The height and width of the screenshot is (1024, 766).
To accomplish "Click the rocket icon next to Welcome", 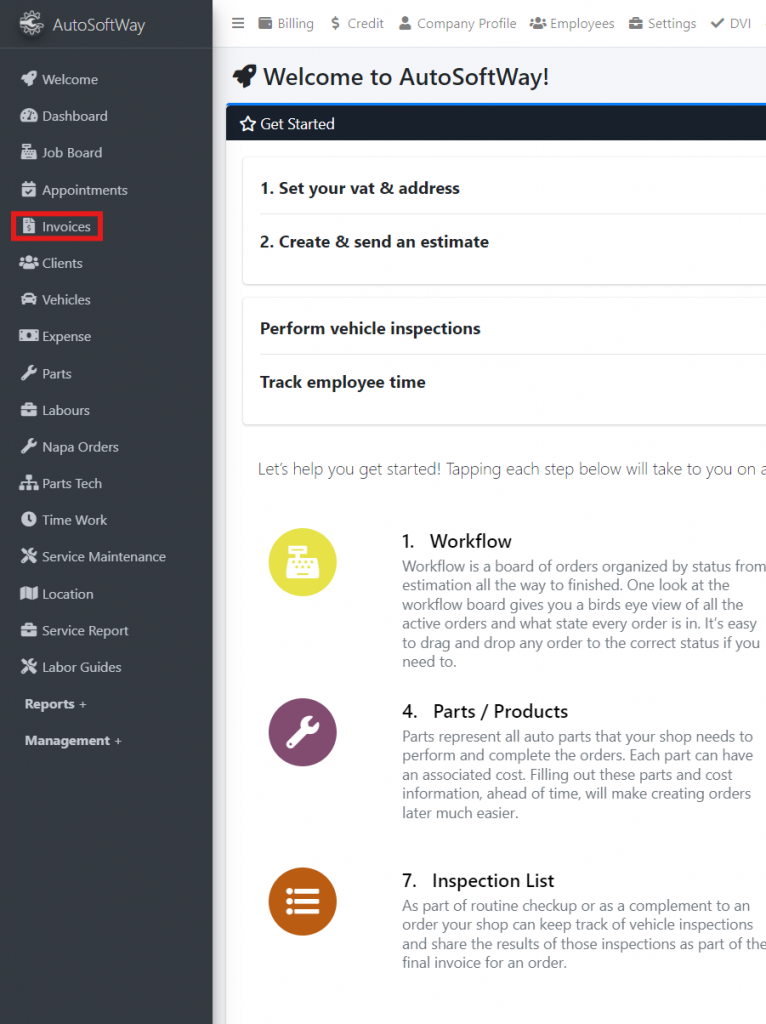I will 29,79.
